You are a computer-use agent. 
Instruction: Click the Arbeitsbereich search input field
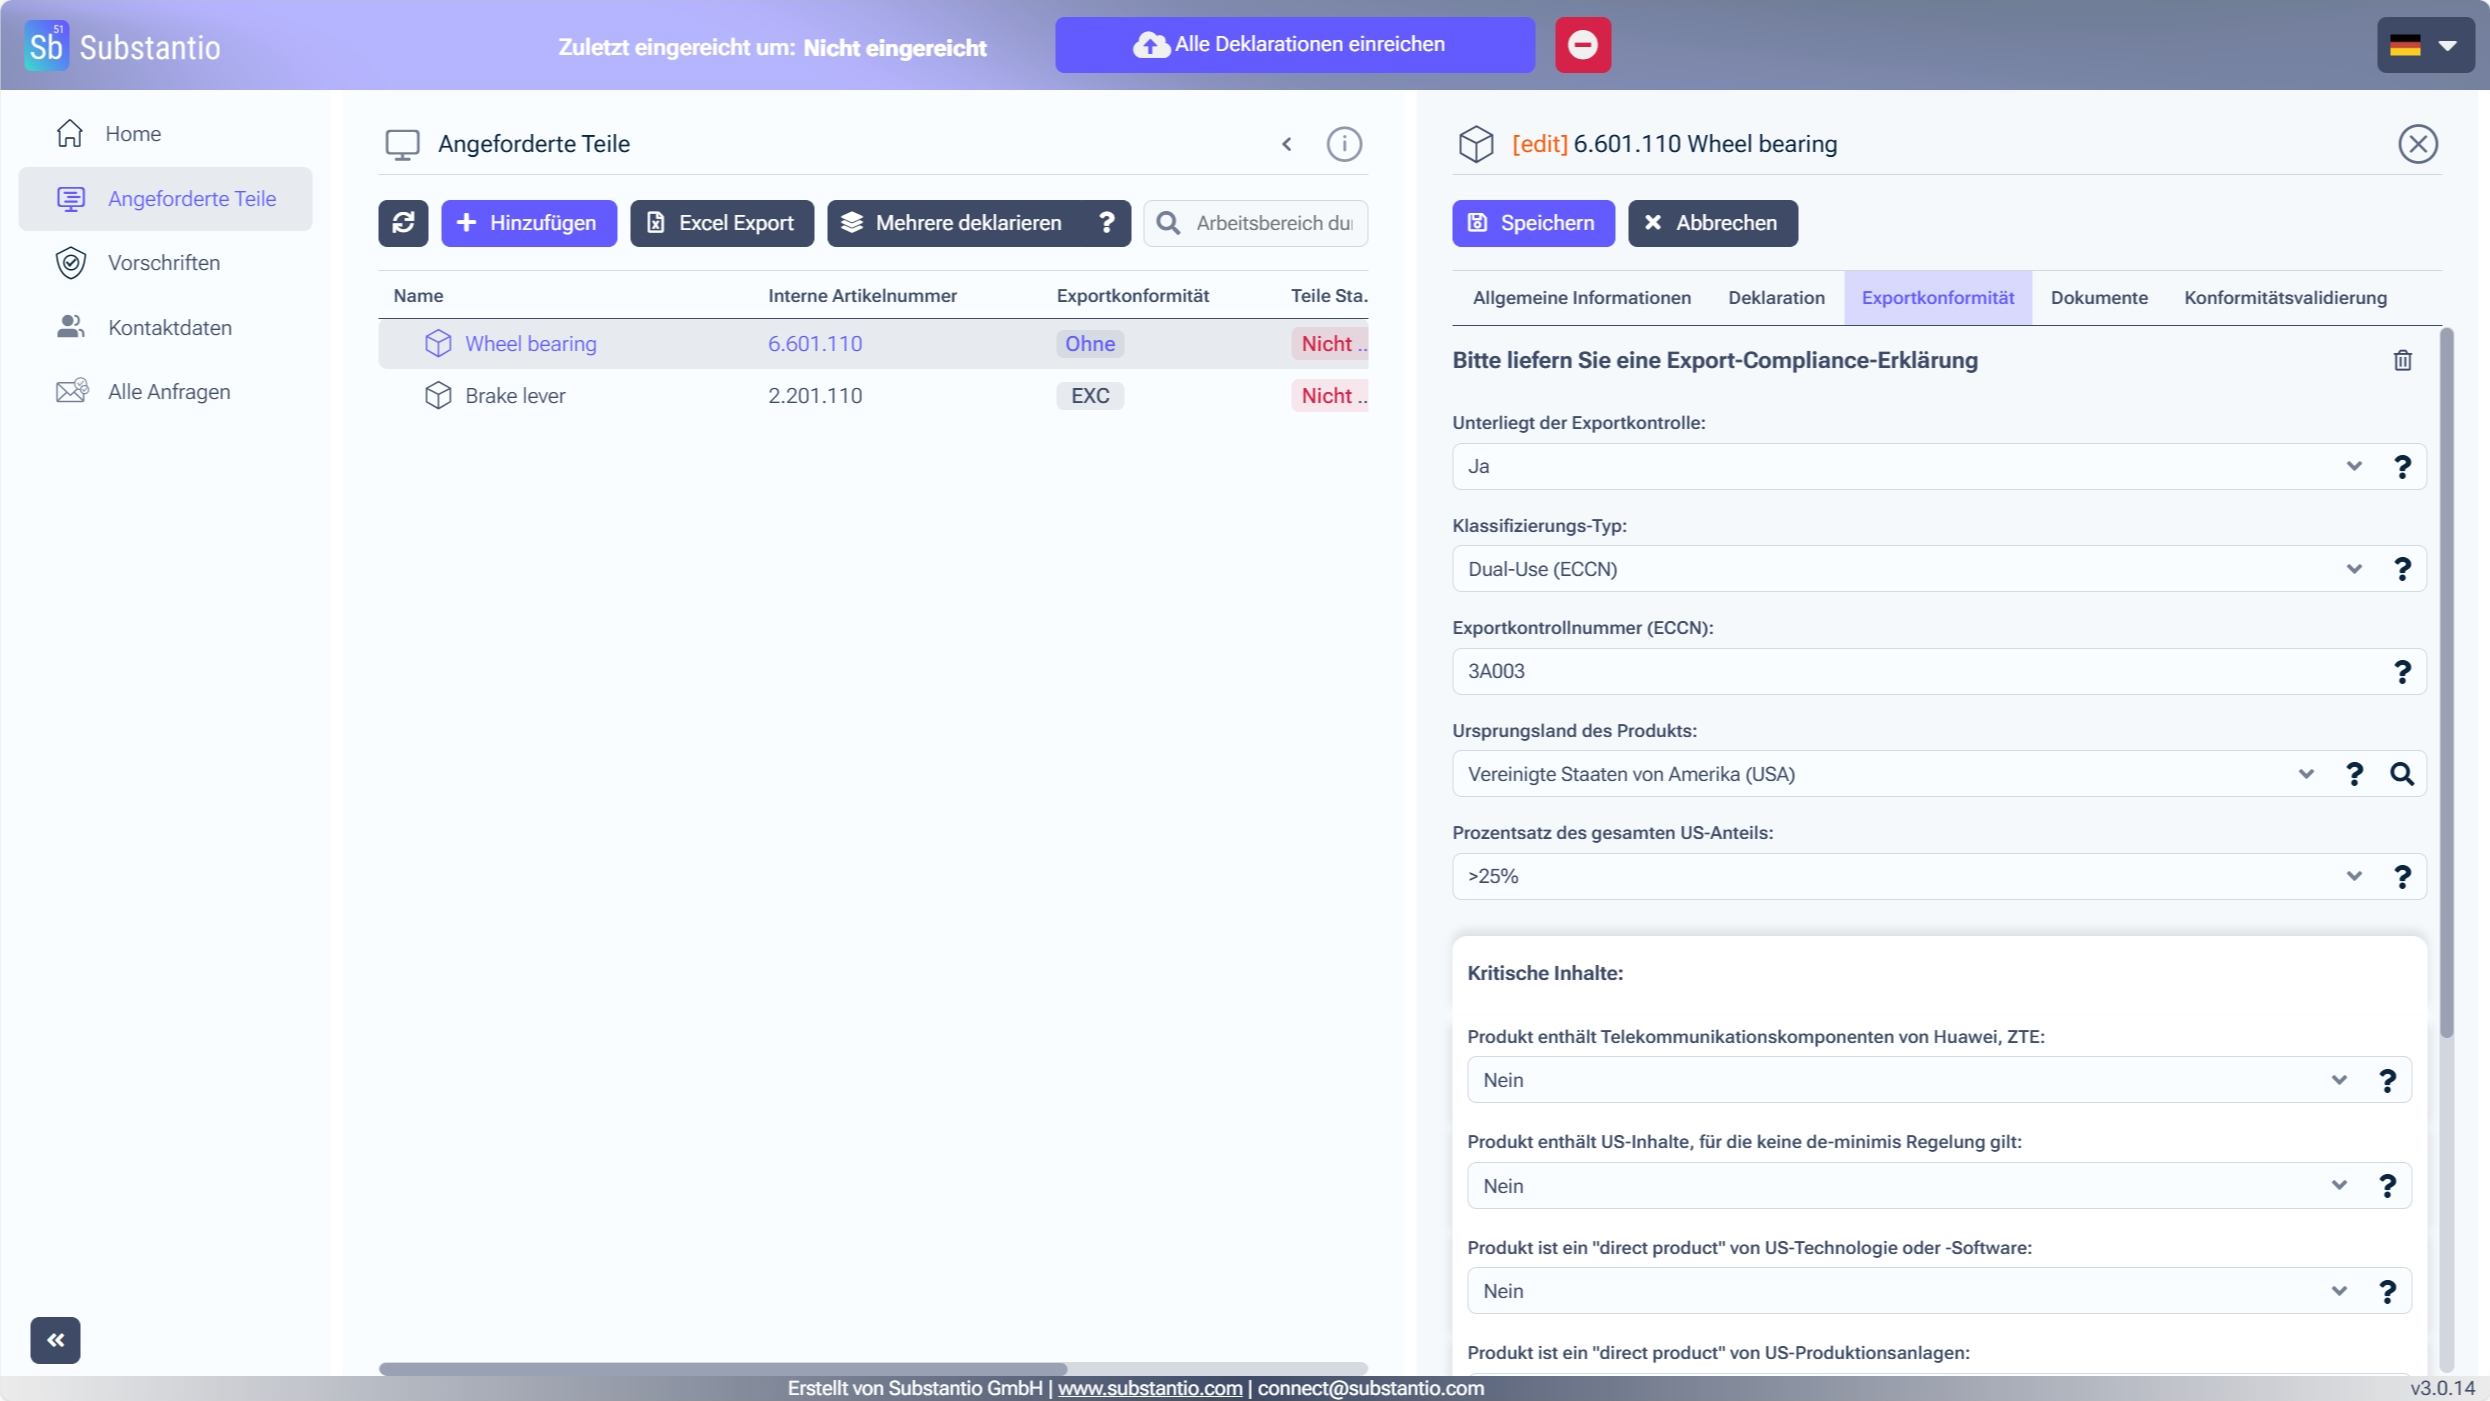1272,223
